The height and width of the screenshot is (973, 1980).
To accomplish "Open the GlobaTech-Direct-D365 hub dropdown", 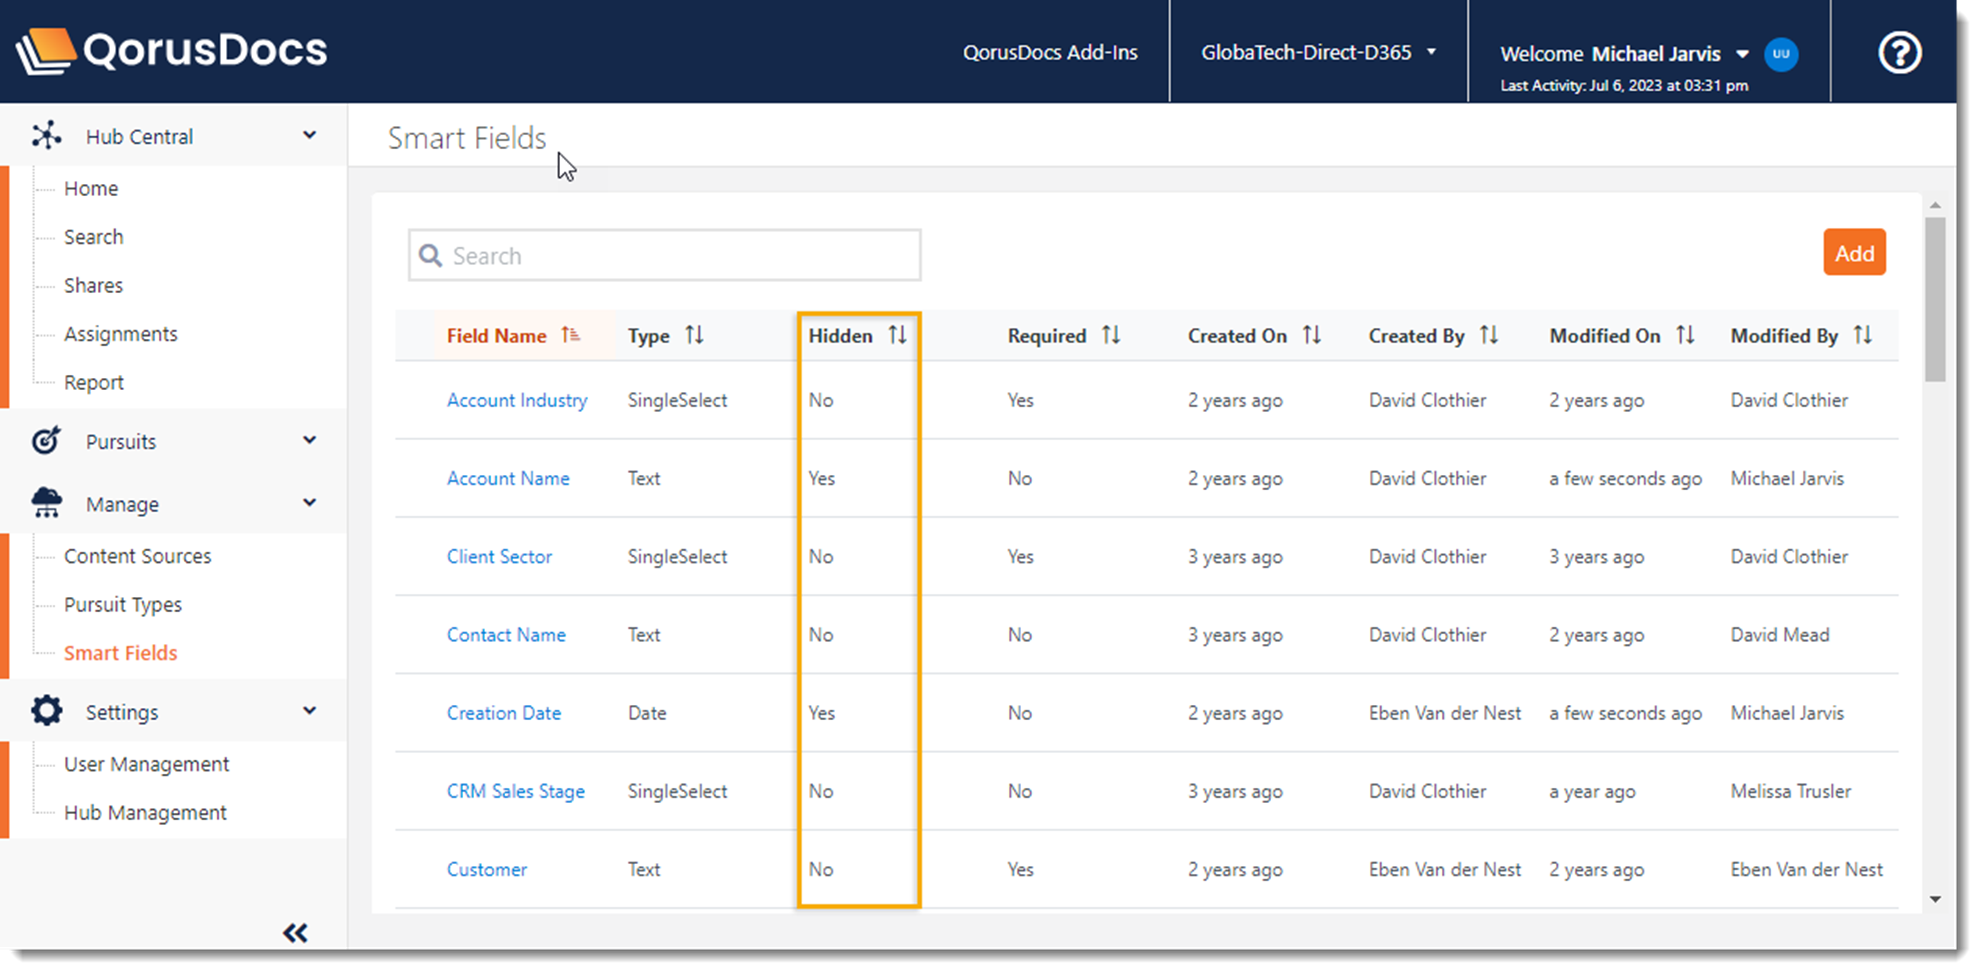I will 1318,52.
